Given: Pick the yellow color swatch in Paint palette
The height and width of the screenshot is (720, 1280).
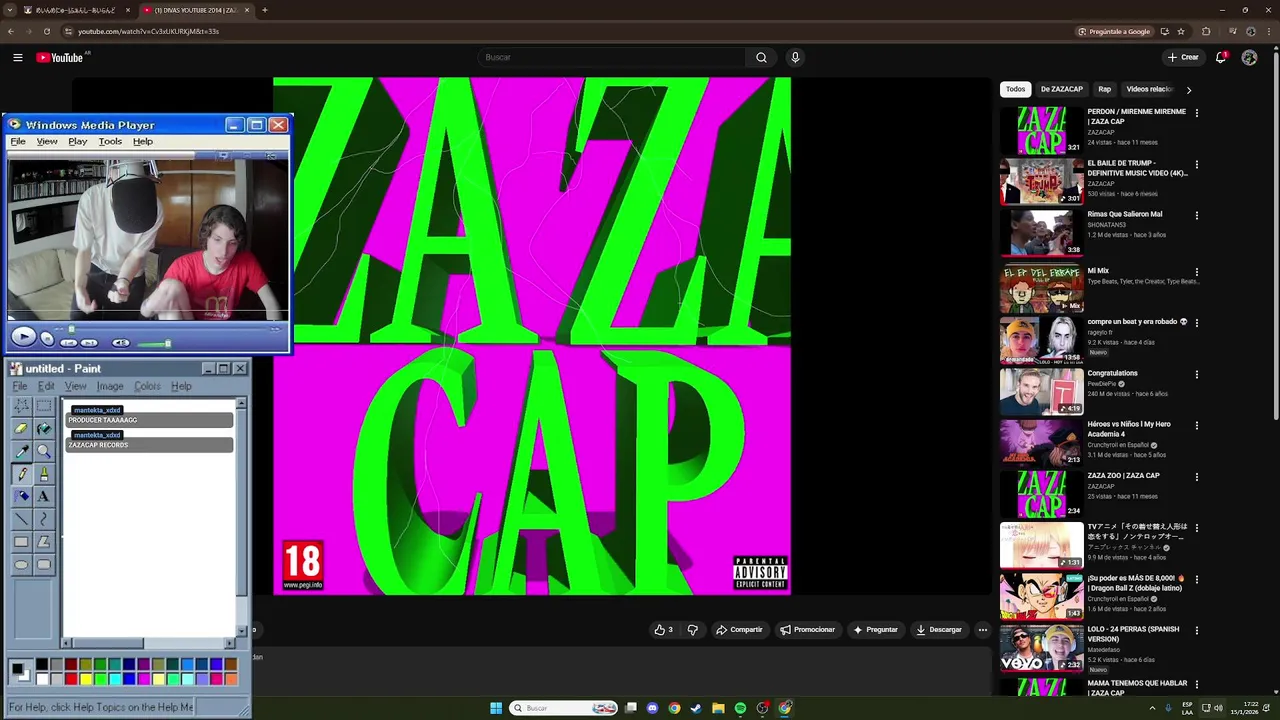Looking at the screenshot, I should coord(86,679).
